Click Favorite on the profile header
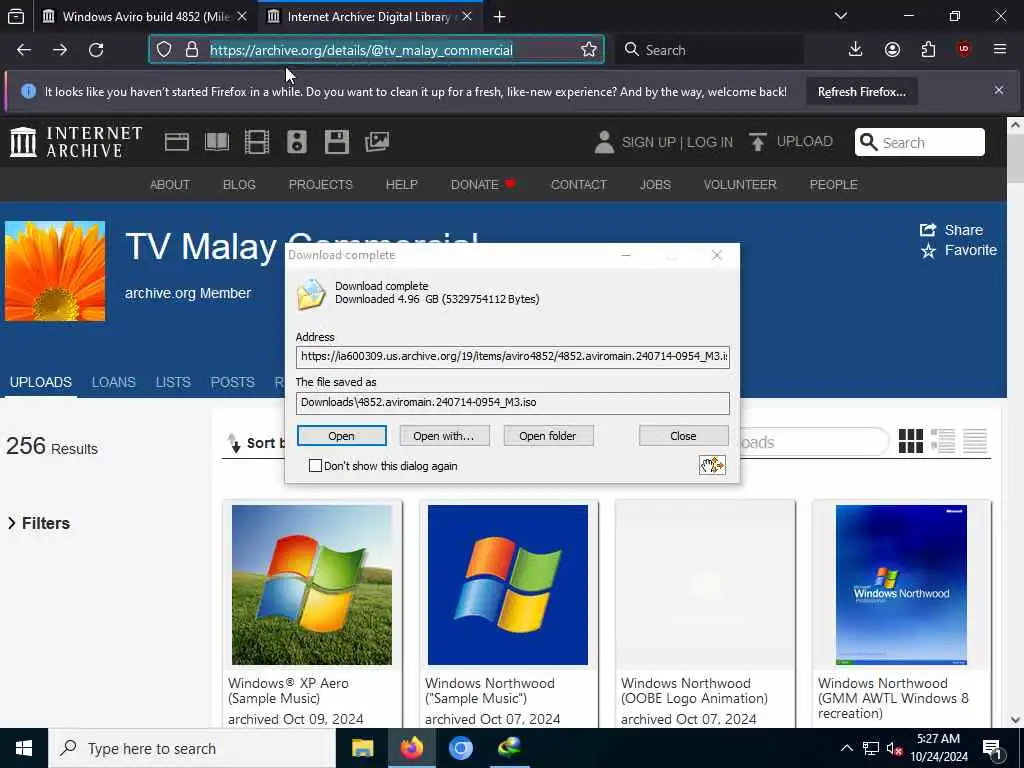 click(x=959, y=250)
